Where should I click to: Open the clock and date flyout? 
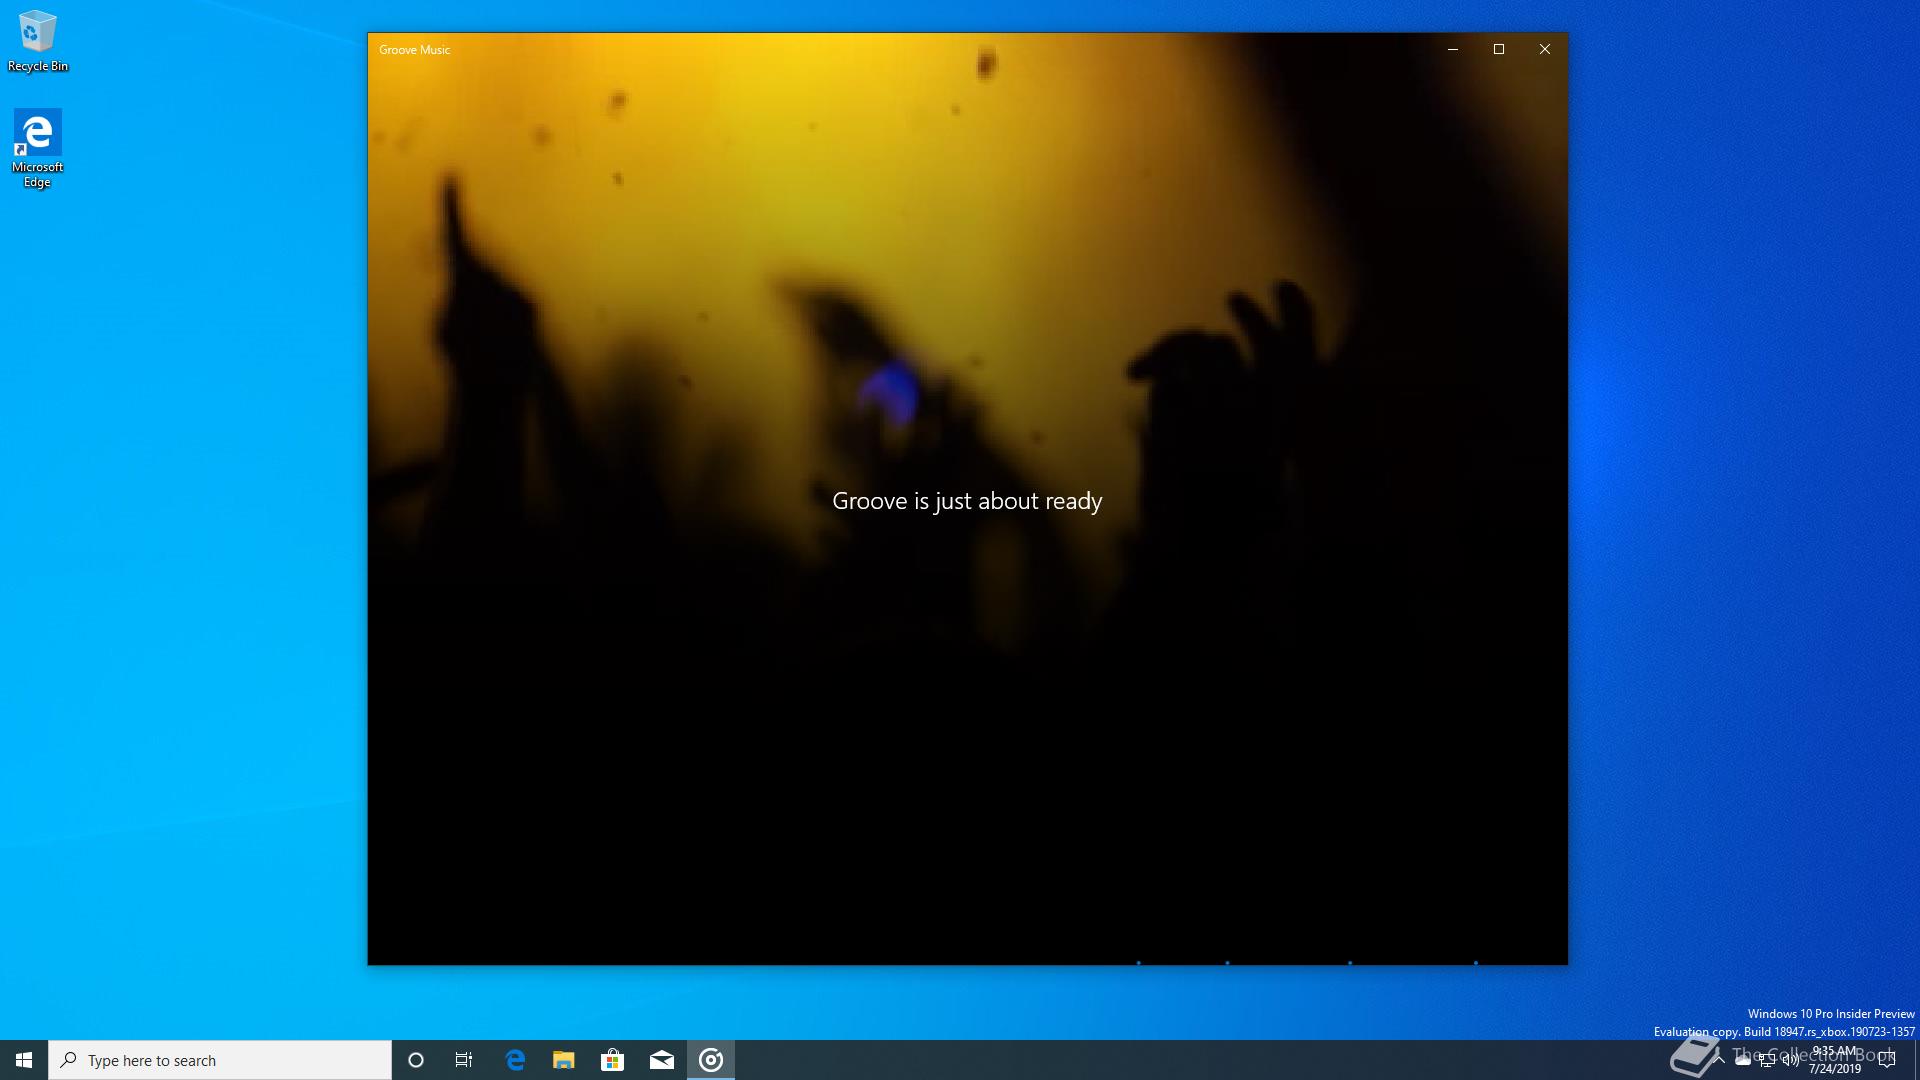click(x=1834, y=1060)
